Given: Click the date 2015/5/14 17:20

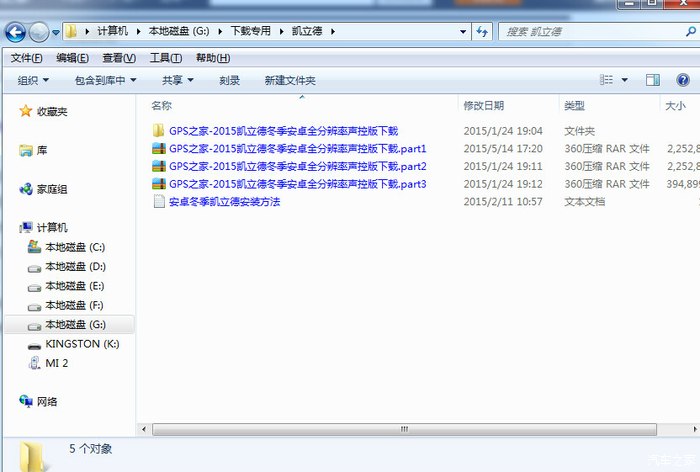Looking at the screenshot, I should click(x=503, y=148).
